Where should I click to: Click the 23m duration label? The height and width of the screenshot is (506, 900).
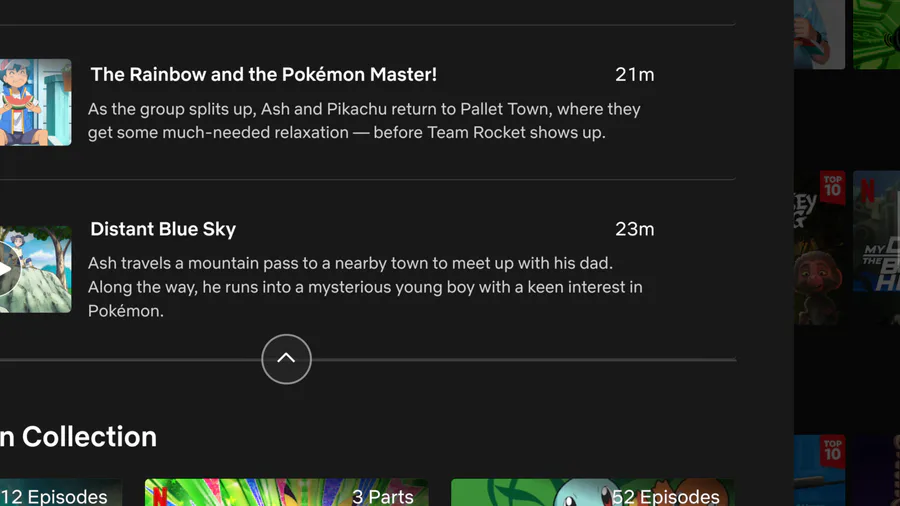(x=634, y=229)
